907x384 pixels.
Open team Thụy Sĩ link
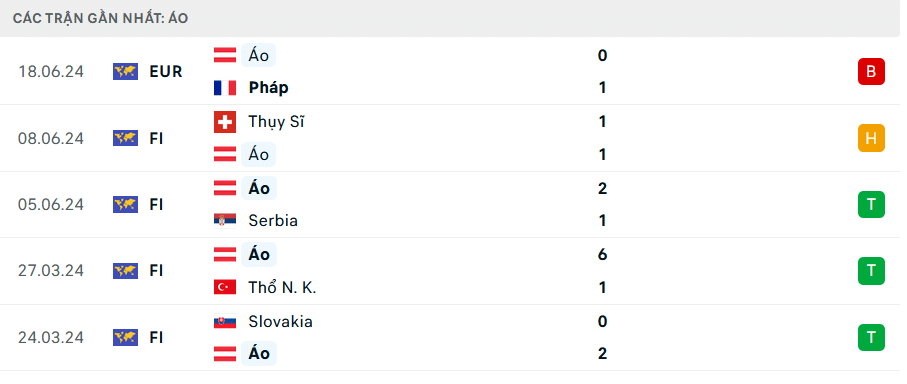click(x=276, y=122)
